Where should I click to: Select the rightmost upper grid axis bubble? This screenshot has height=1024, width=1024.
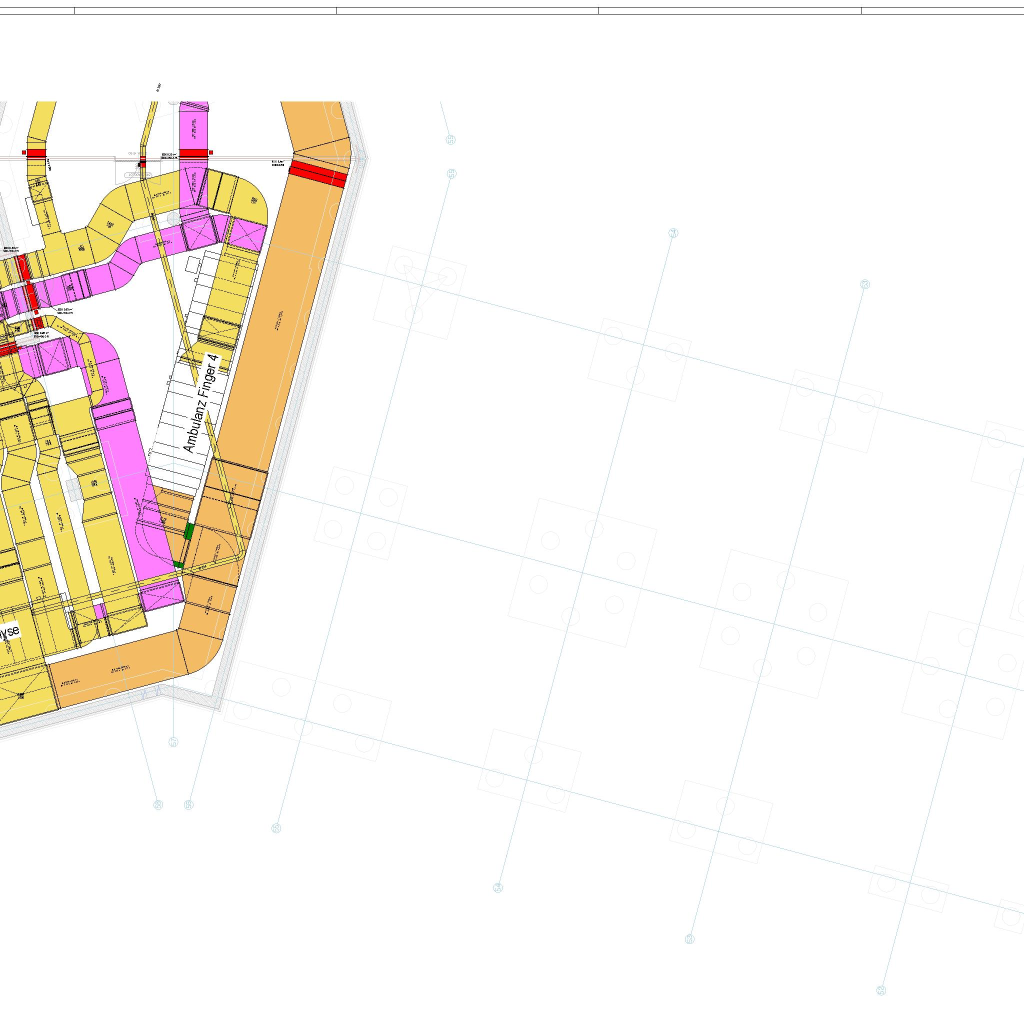click(865, 285)
